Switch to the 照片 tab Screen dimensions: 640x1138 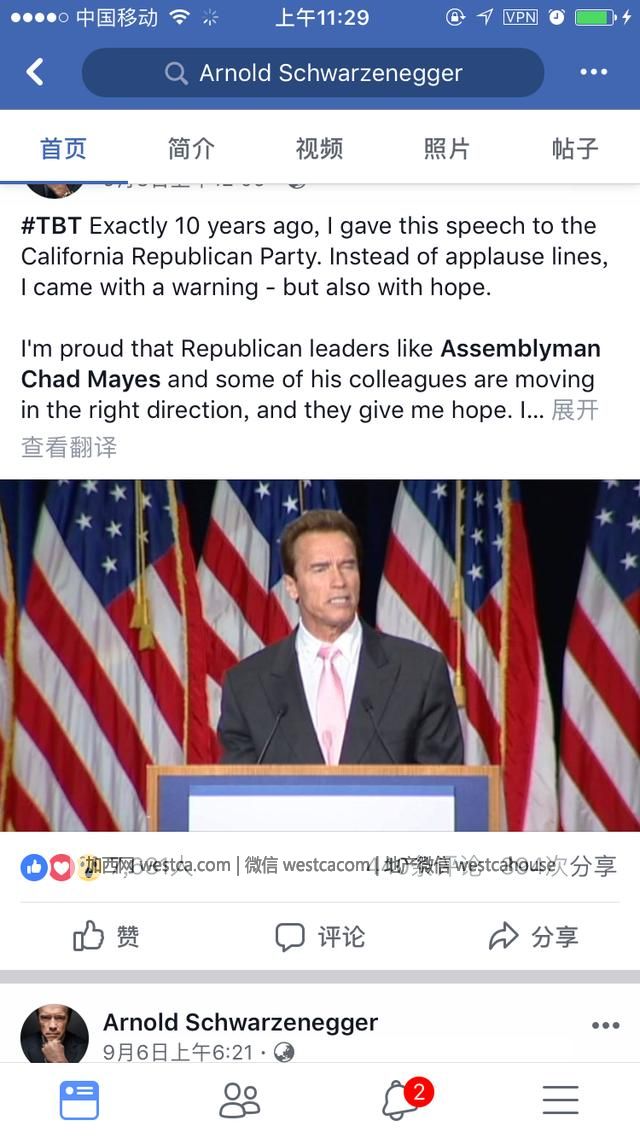[x=447, y=149]
